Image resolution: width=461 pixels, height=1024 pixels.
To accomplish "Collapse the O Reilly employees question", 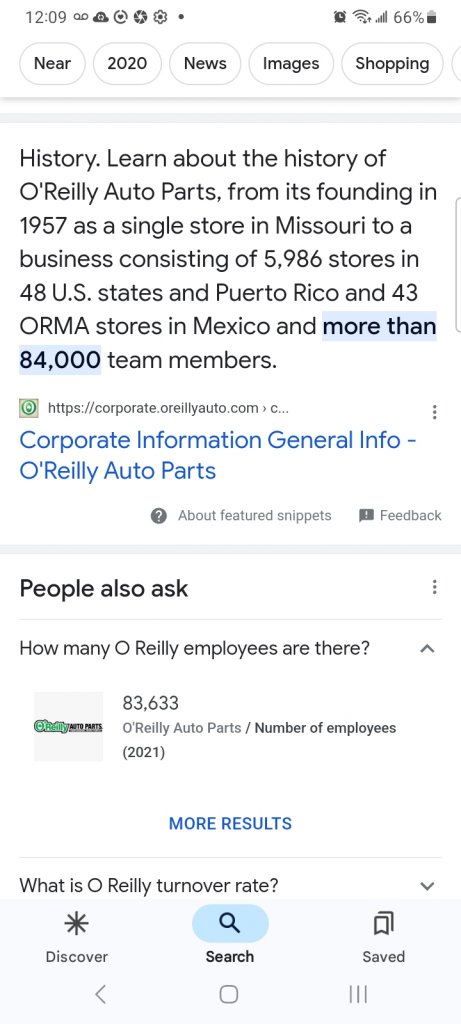I will [x=427, y=648].
